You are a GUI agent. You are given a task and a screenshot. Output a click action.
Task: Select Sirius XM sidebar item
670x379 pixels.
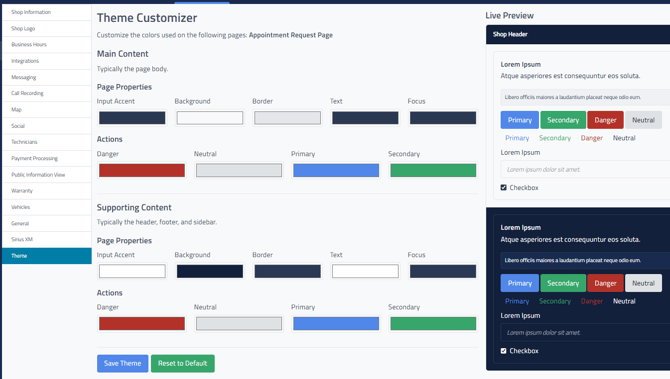46,239
